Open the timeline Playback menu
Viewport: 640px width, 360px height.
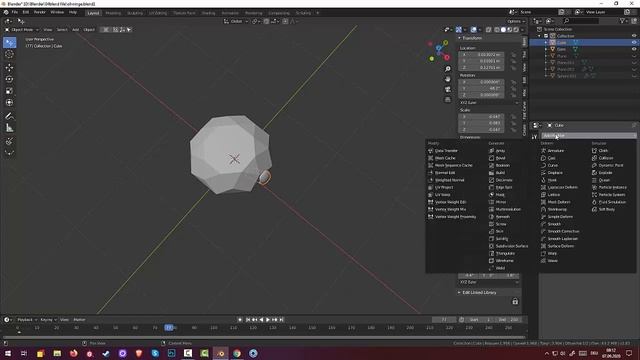27,320
